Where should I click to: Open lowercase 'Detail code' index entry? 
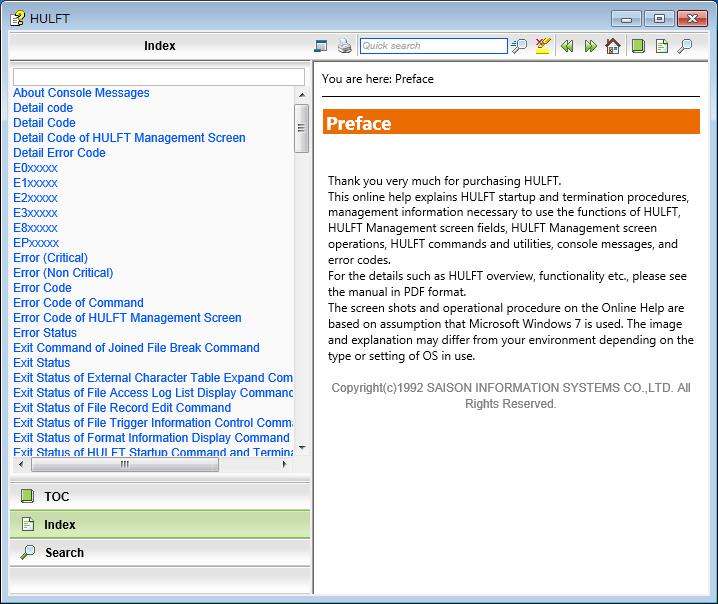[x=43, y=108]
